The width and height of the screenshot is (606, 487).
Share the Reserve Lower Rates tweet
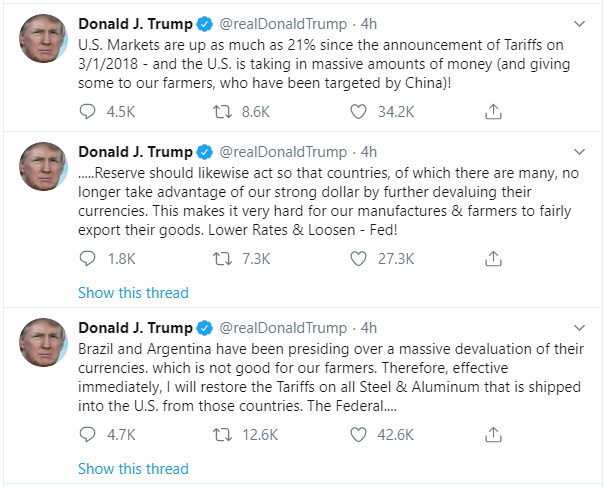[492, 258]
